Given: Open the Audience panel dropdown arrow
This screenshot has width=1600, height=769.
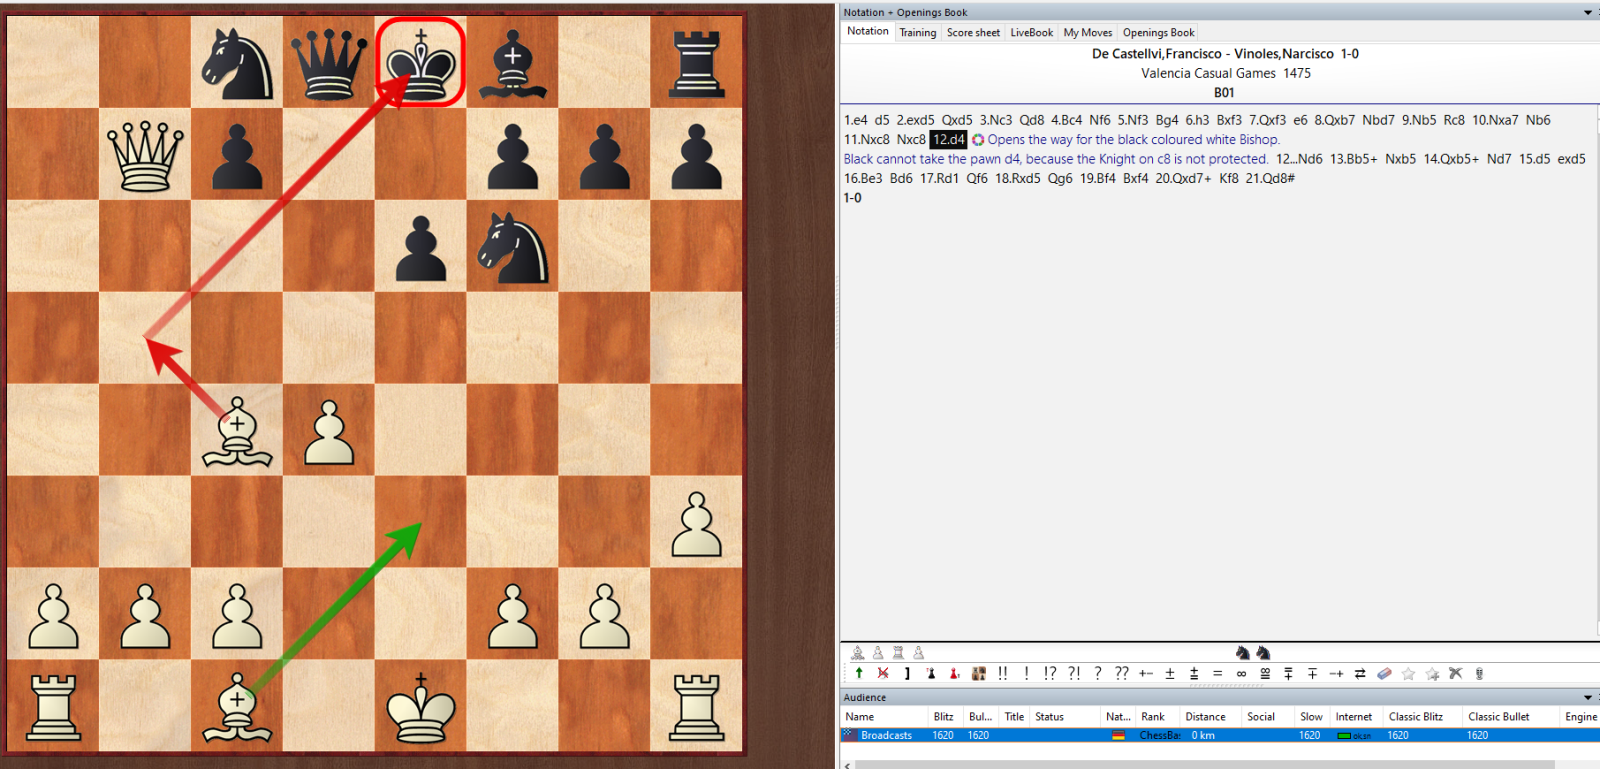Looking at the screenshot, I should pos(1587,697).
